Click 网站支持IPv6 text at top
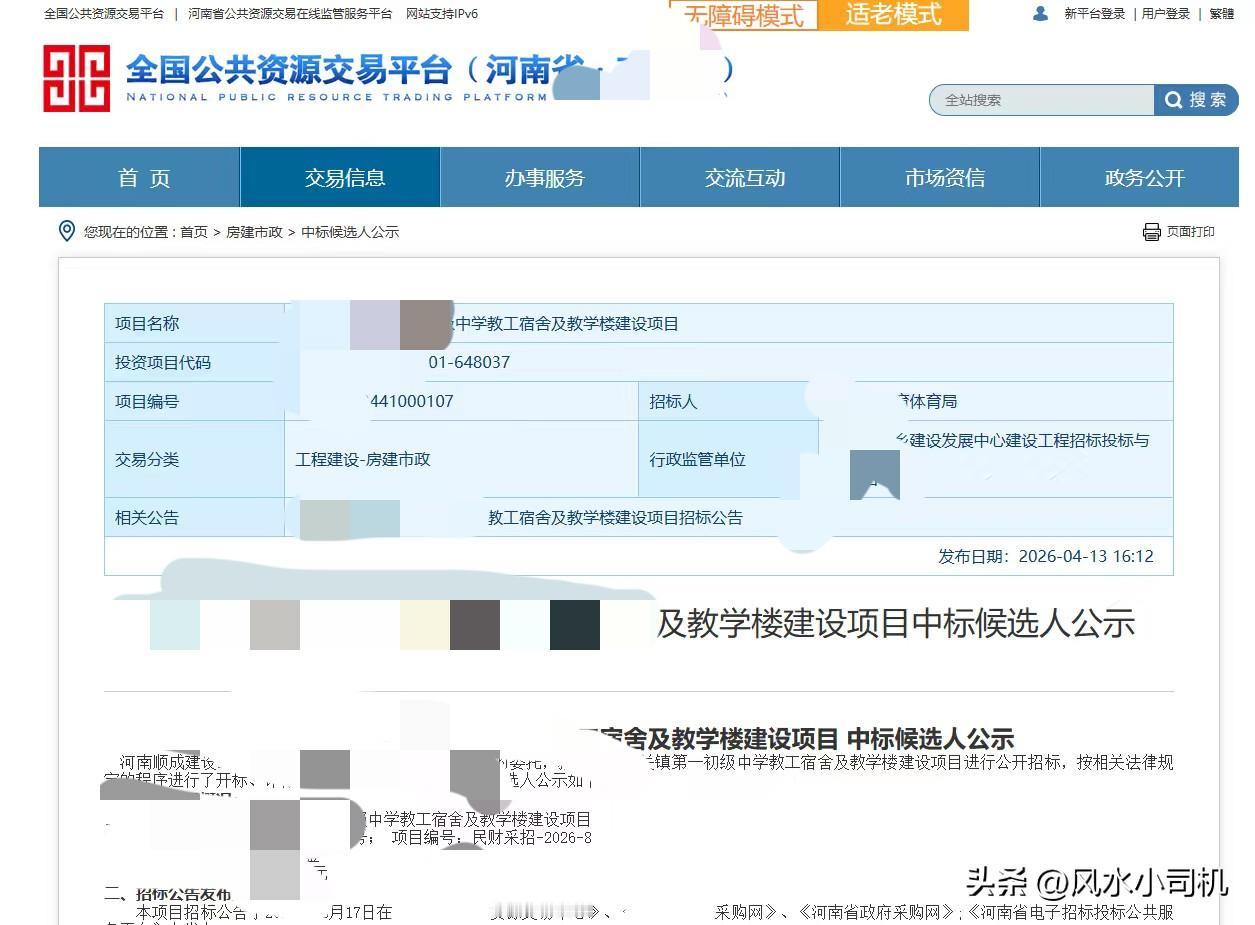 pos(442,13)
